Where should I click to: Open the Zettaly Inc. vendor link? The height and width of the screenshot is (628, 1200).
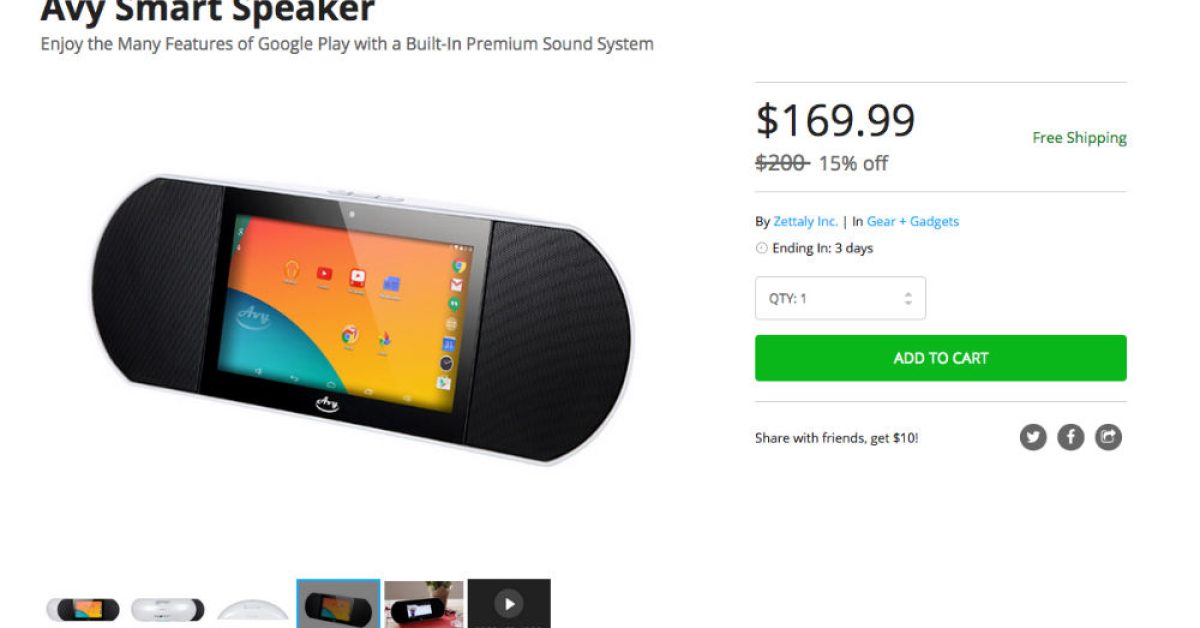(x=805, y=222)
